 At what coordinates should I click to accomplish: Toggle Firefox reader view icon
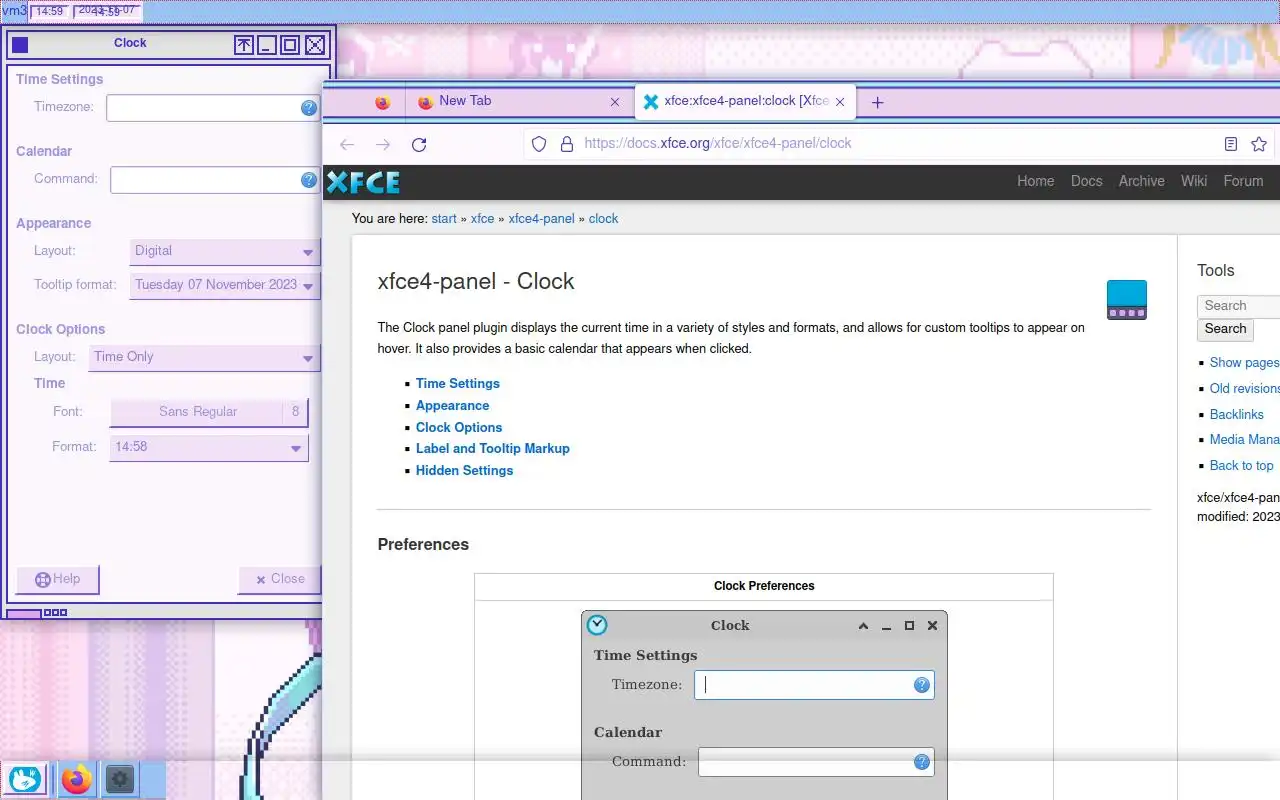pos(1231,144)
